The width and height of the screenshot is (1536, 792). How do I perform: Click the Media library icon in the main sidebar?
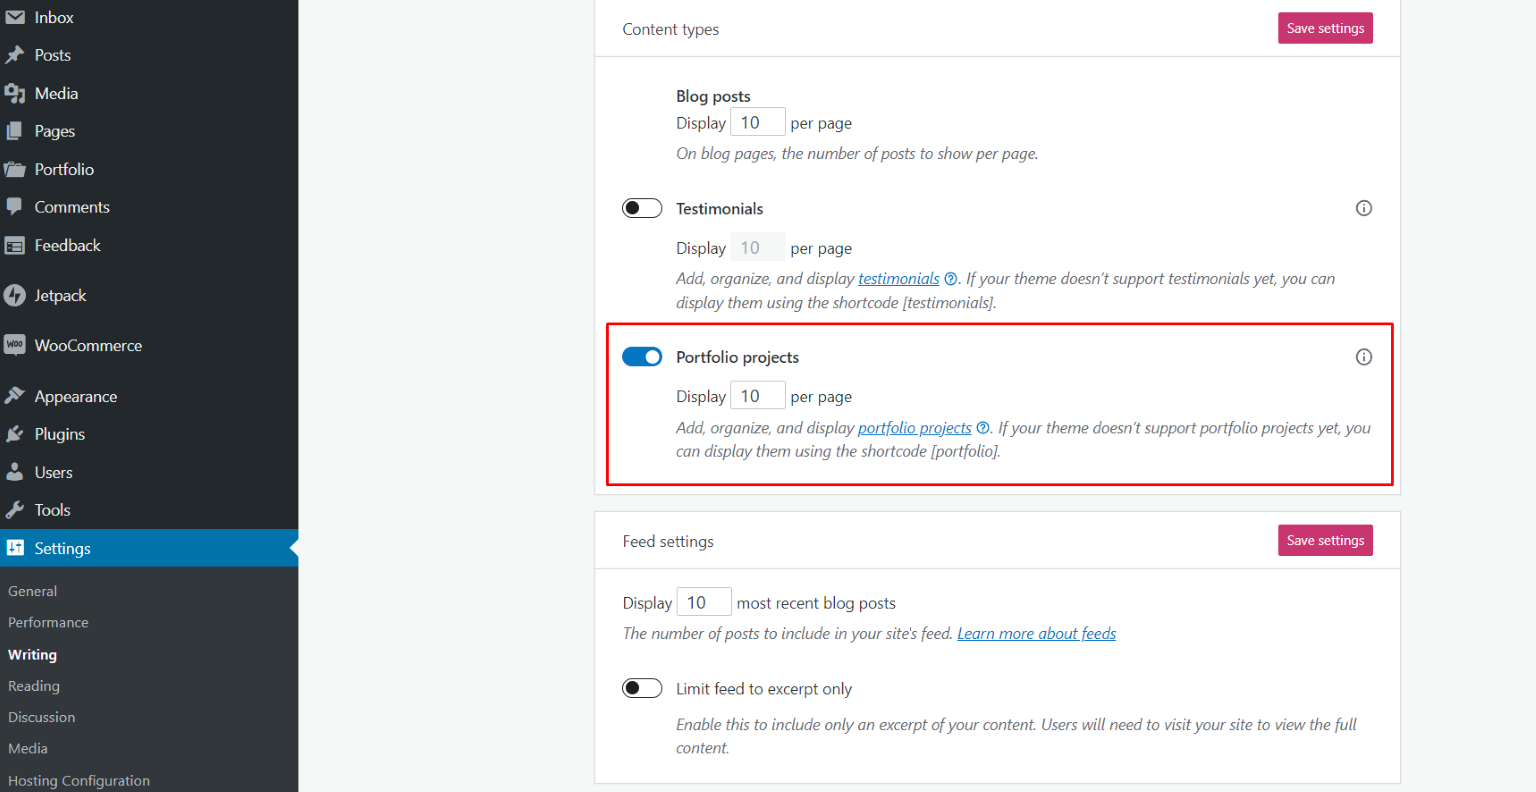pos(15,93)
